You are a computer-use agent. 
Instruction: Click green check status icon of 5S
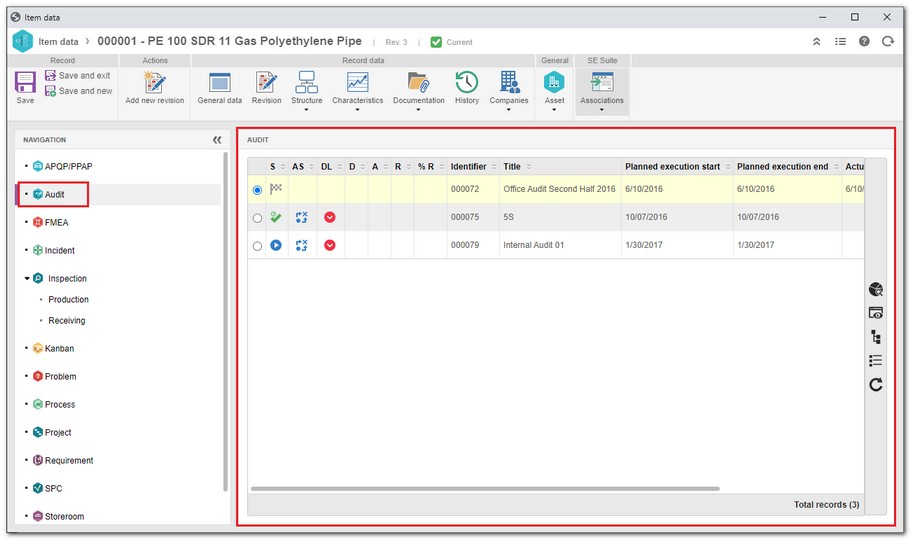pyautogui.click(x=276, y=217)
